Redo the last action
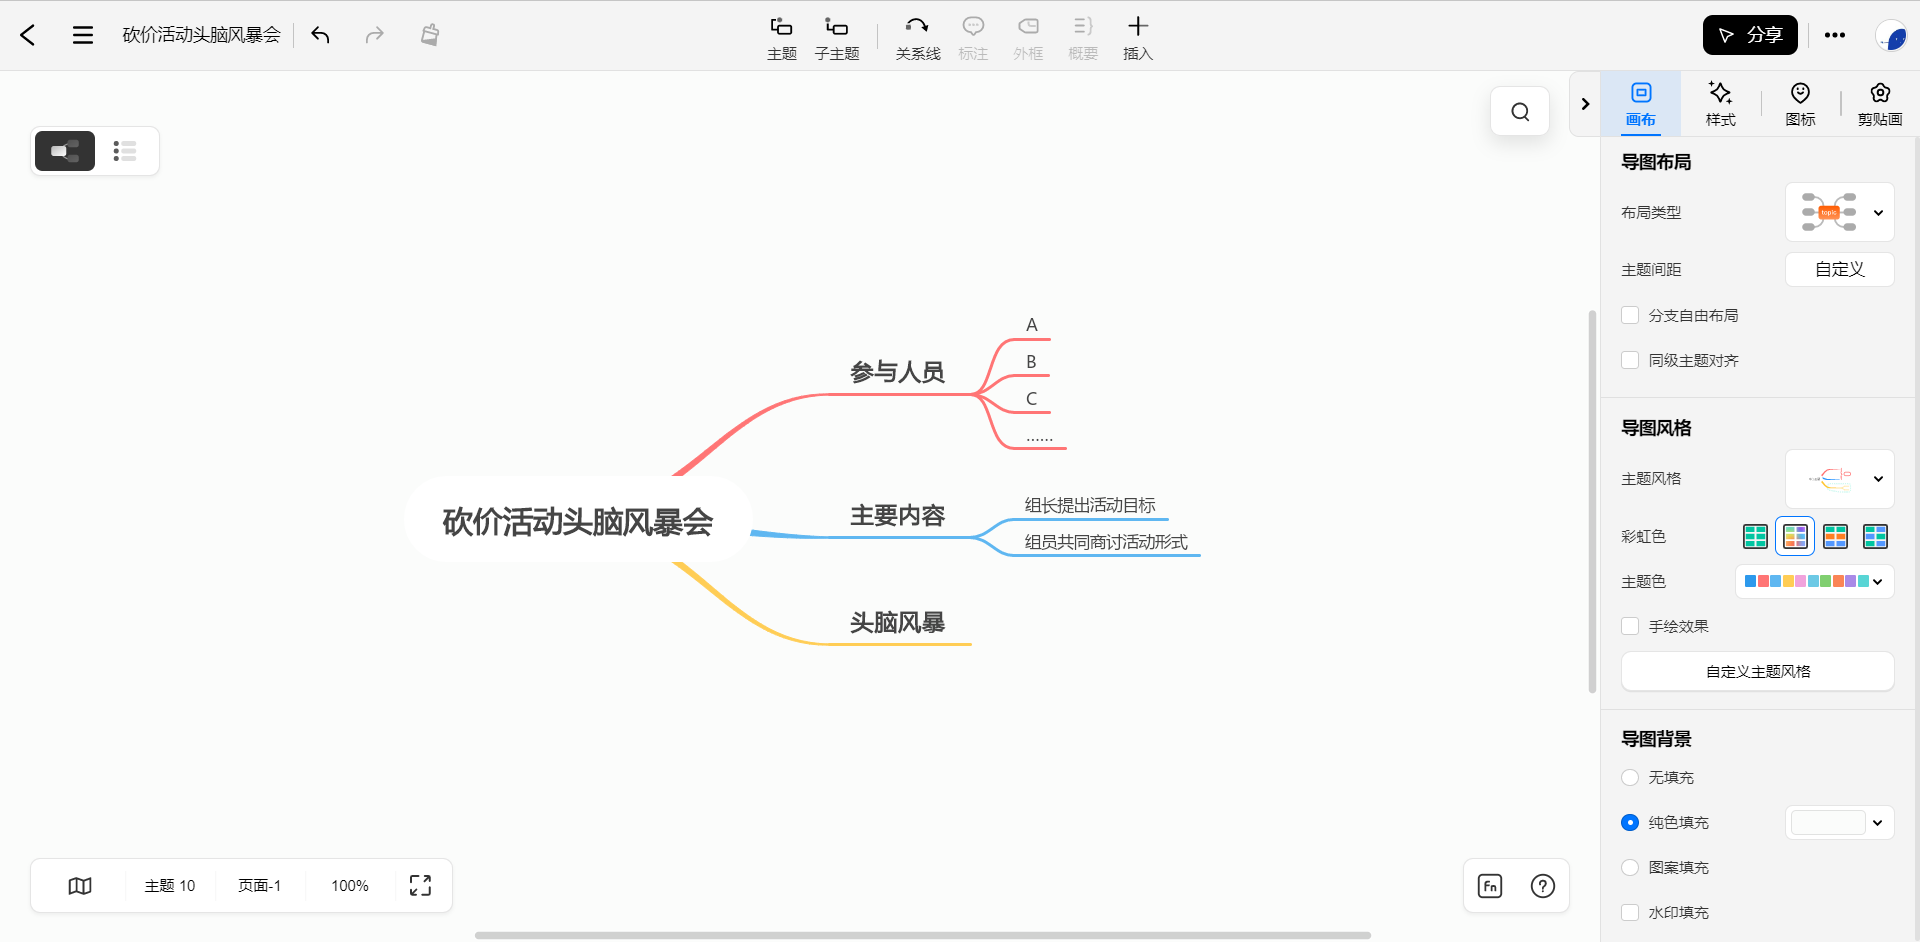Viewport: 1920px width, 942px height. 374,35
